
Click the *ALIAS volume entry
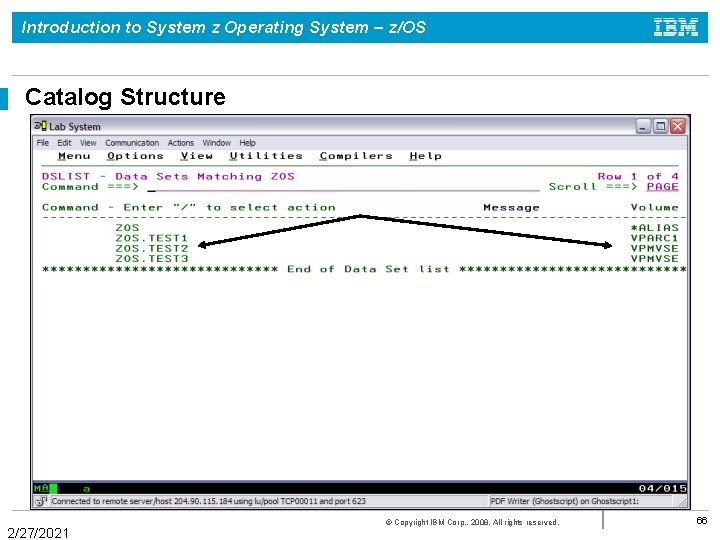(x=654, y=228)
